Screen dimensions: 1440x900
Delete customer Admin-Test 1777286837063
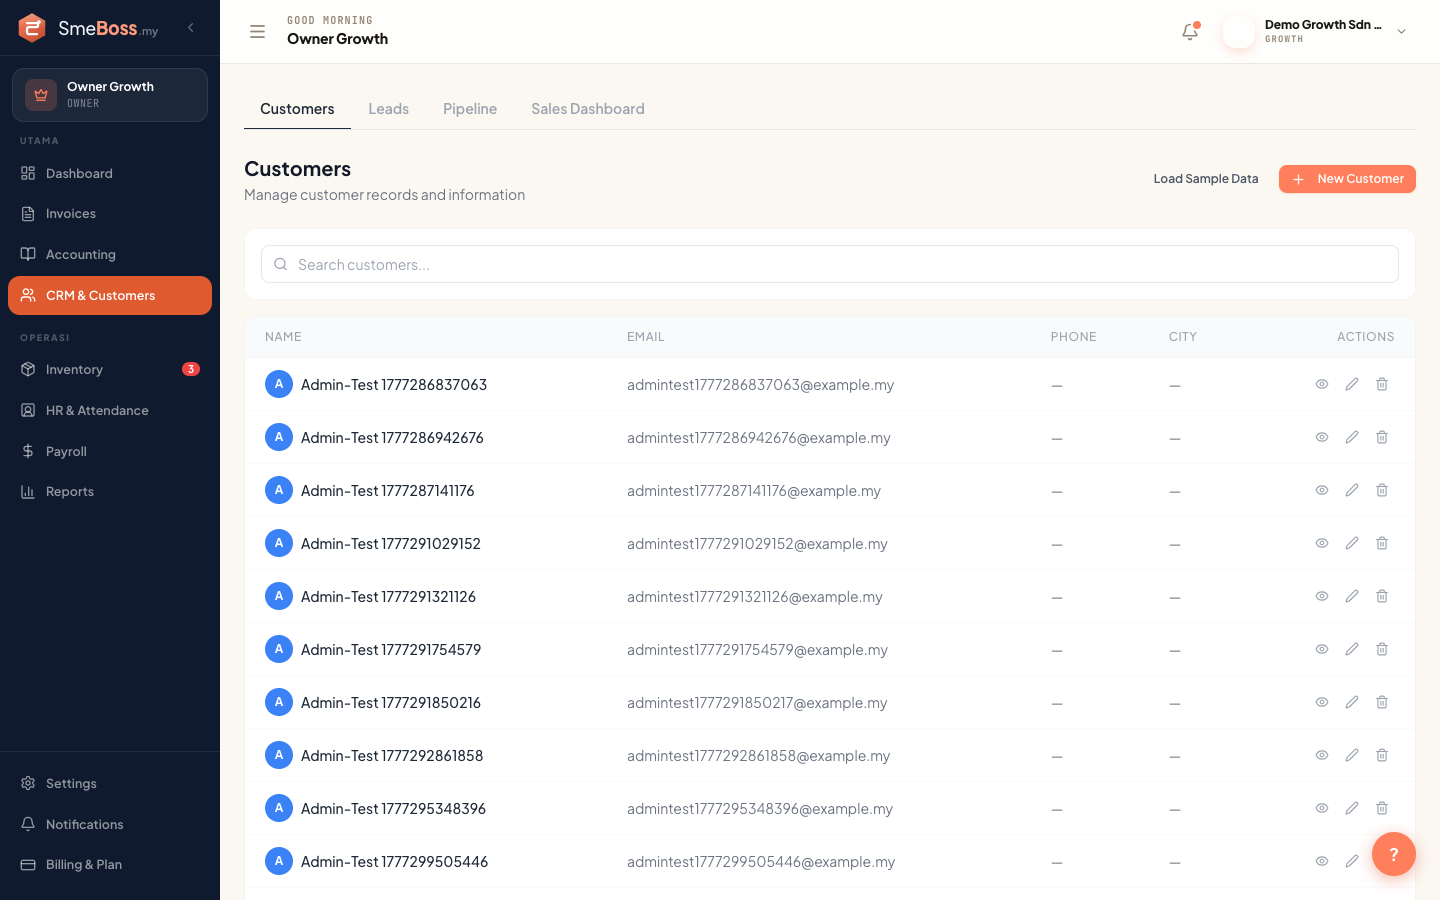[1382, 384]
